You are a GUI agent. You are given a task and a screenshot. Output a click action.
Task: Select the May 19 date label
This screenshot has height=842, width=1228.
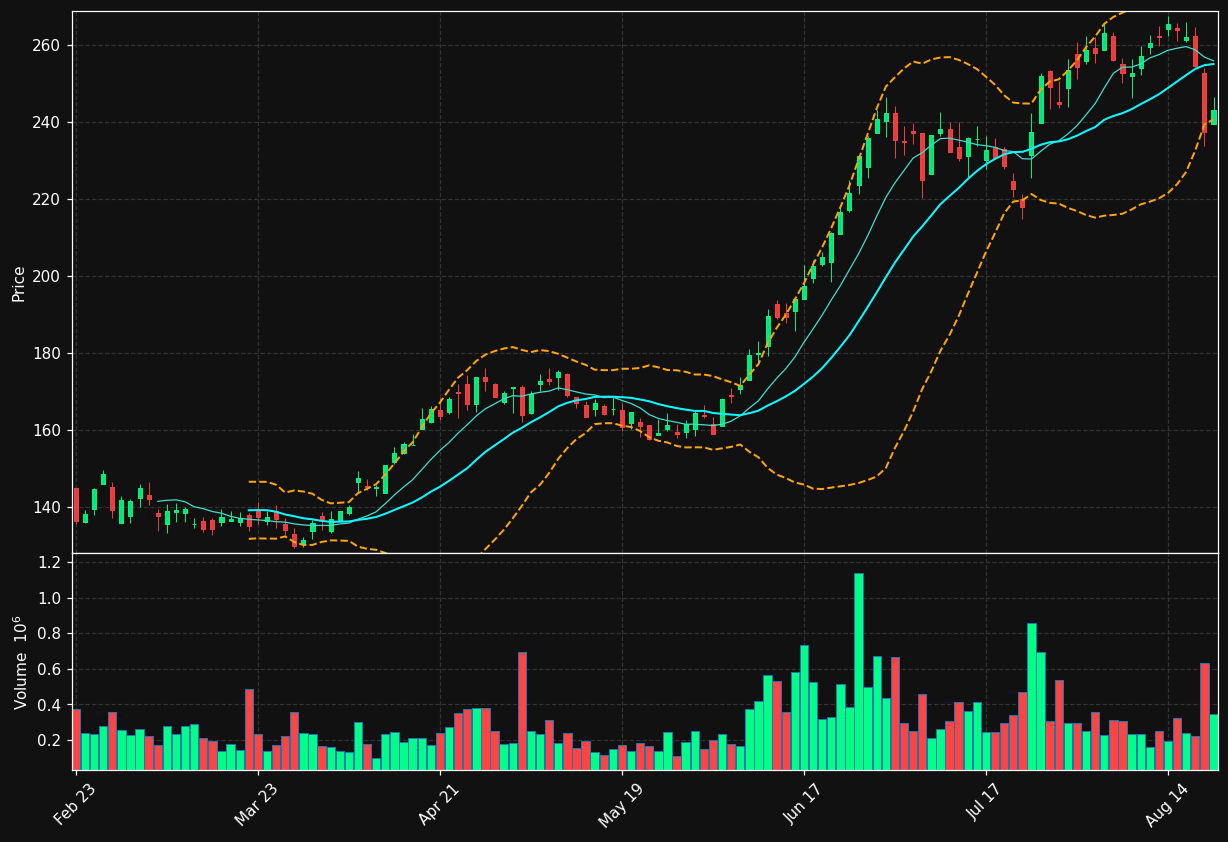pos(620,803)
